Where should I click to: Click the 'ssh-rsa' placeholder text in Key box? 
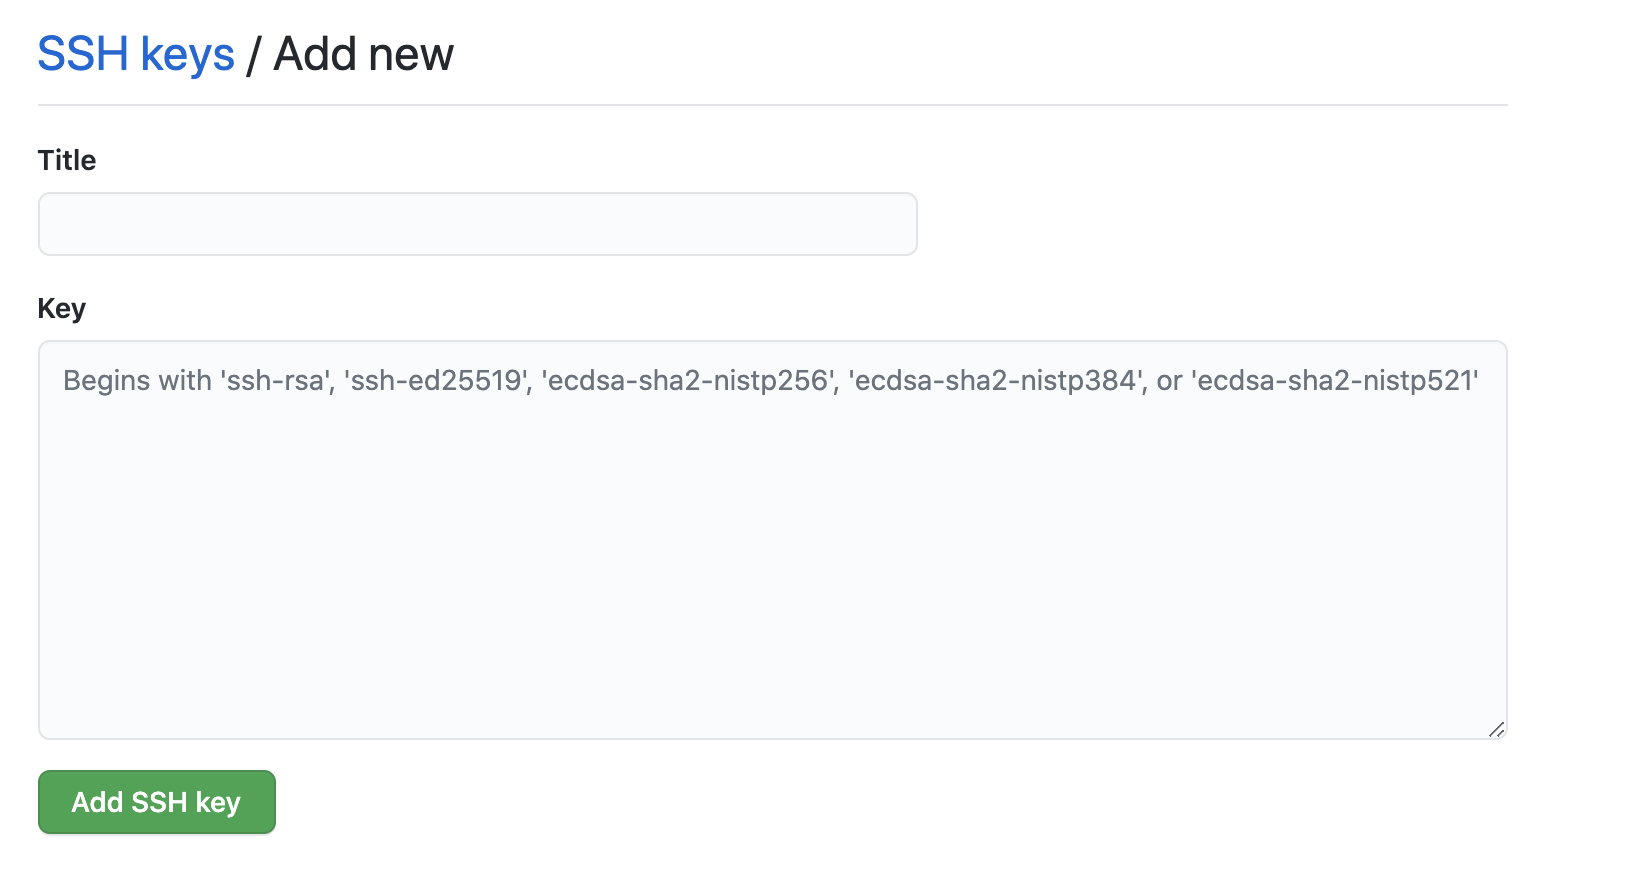pos(277,380)
